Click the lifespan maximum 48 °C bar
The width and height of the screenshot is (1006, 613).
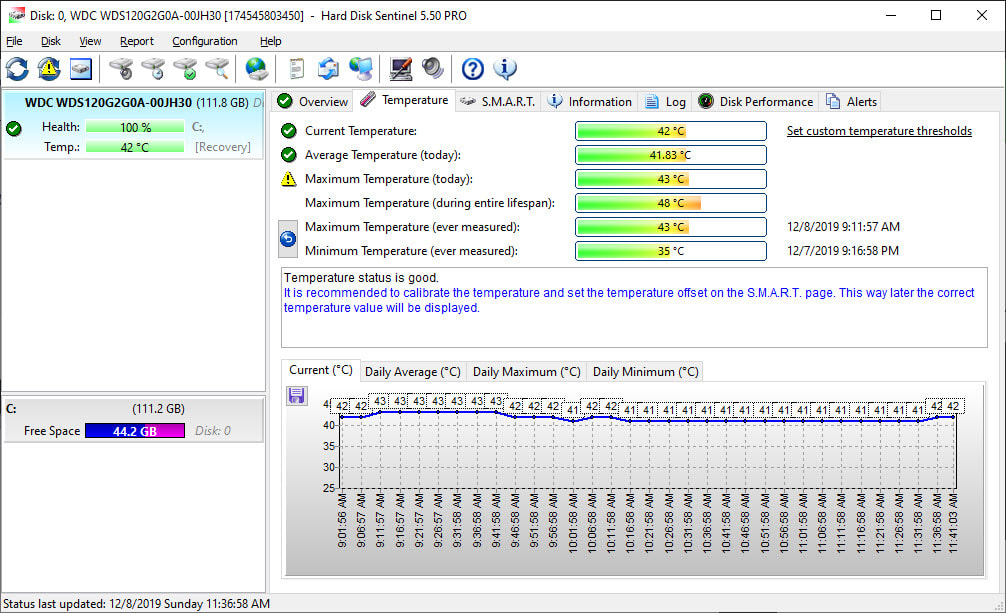(x=670, y=203)
